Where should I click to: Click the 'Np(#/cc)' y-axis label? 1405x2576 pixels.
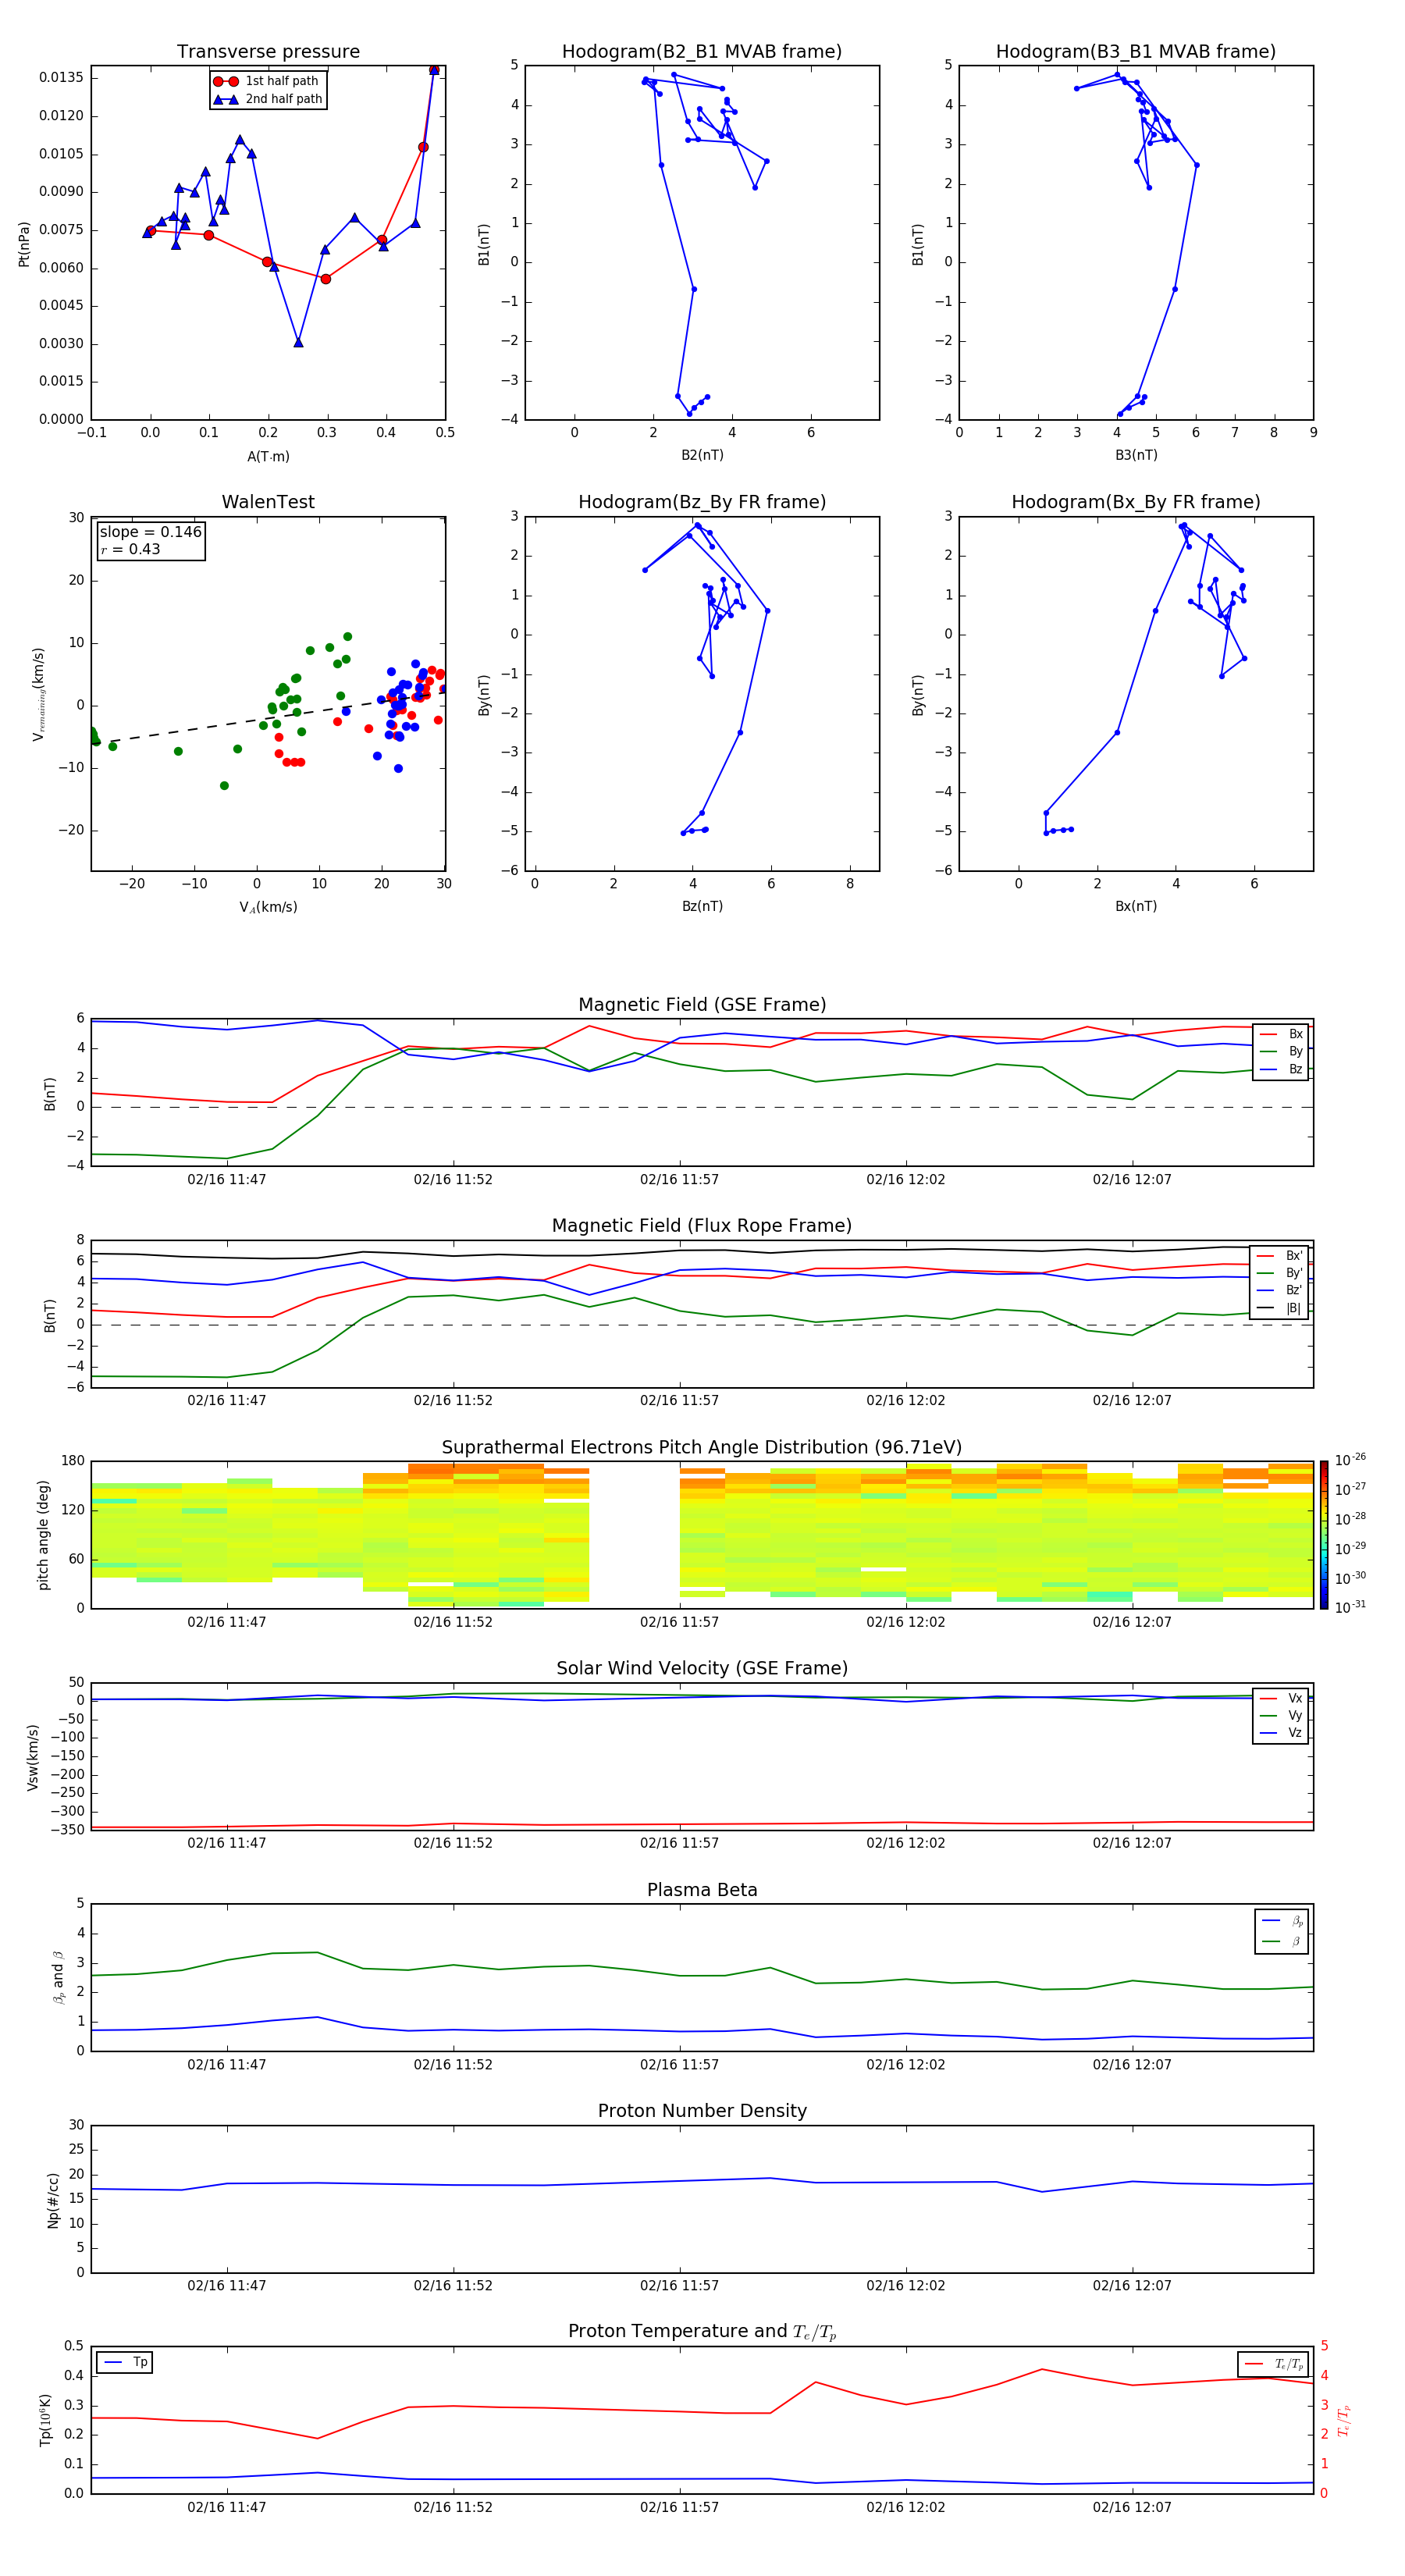coord(54,2200)
